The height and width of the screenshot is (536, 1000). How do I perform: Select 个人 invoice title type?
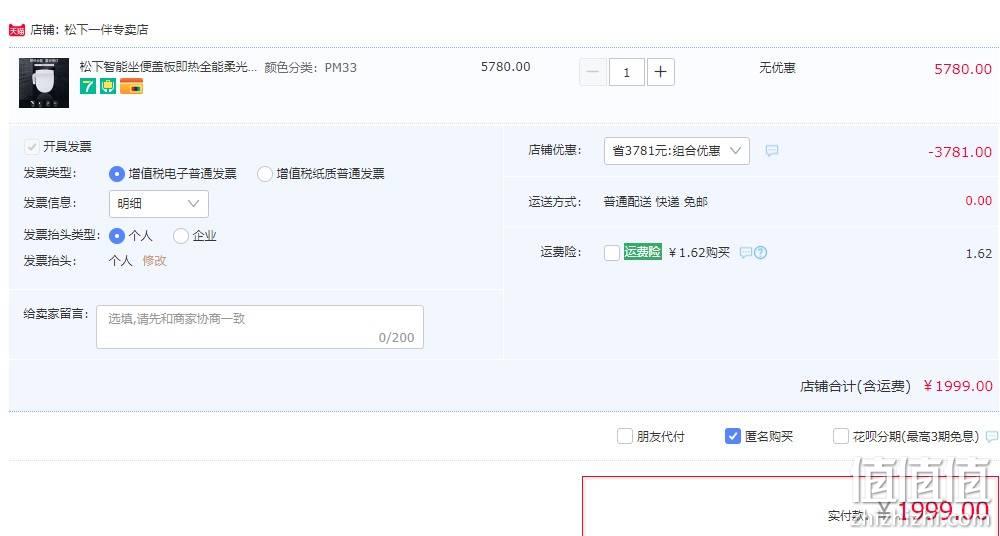click(x=117, y=236)
